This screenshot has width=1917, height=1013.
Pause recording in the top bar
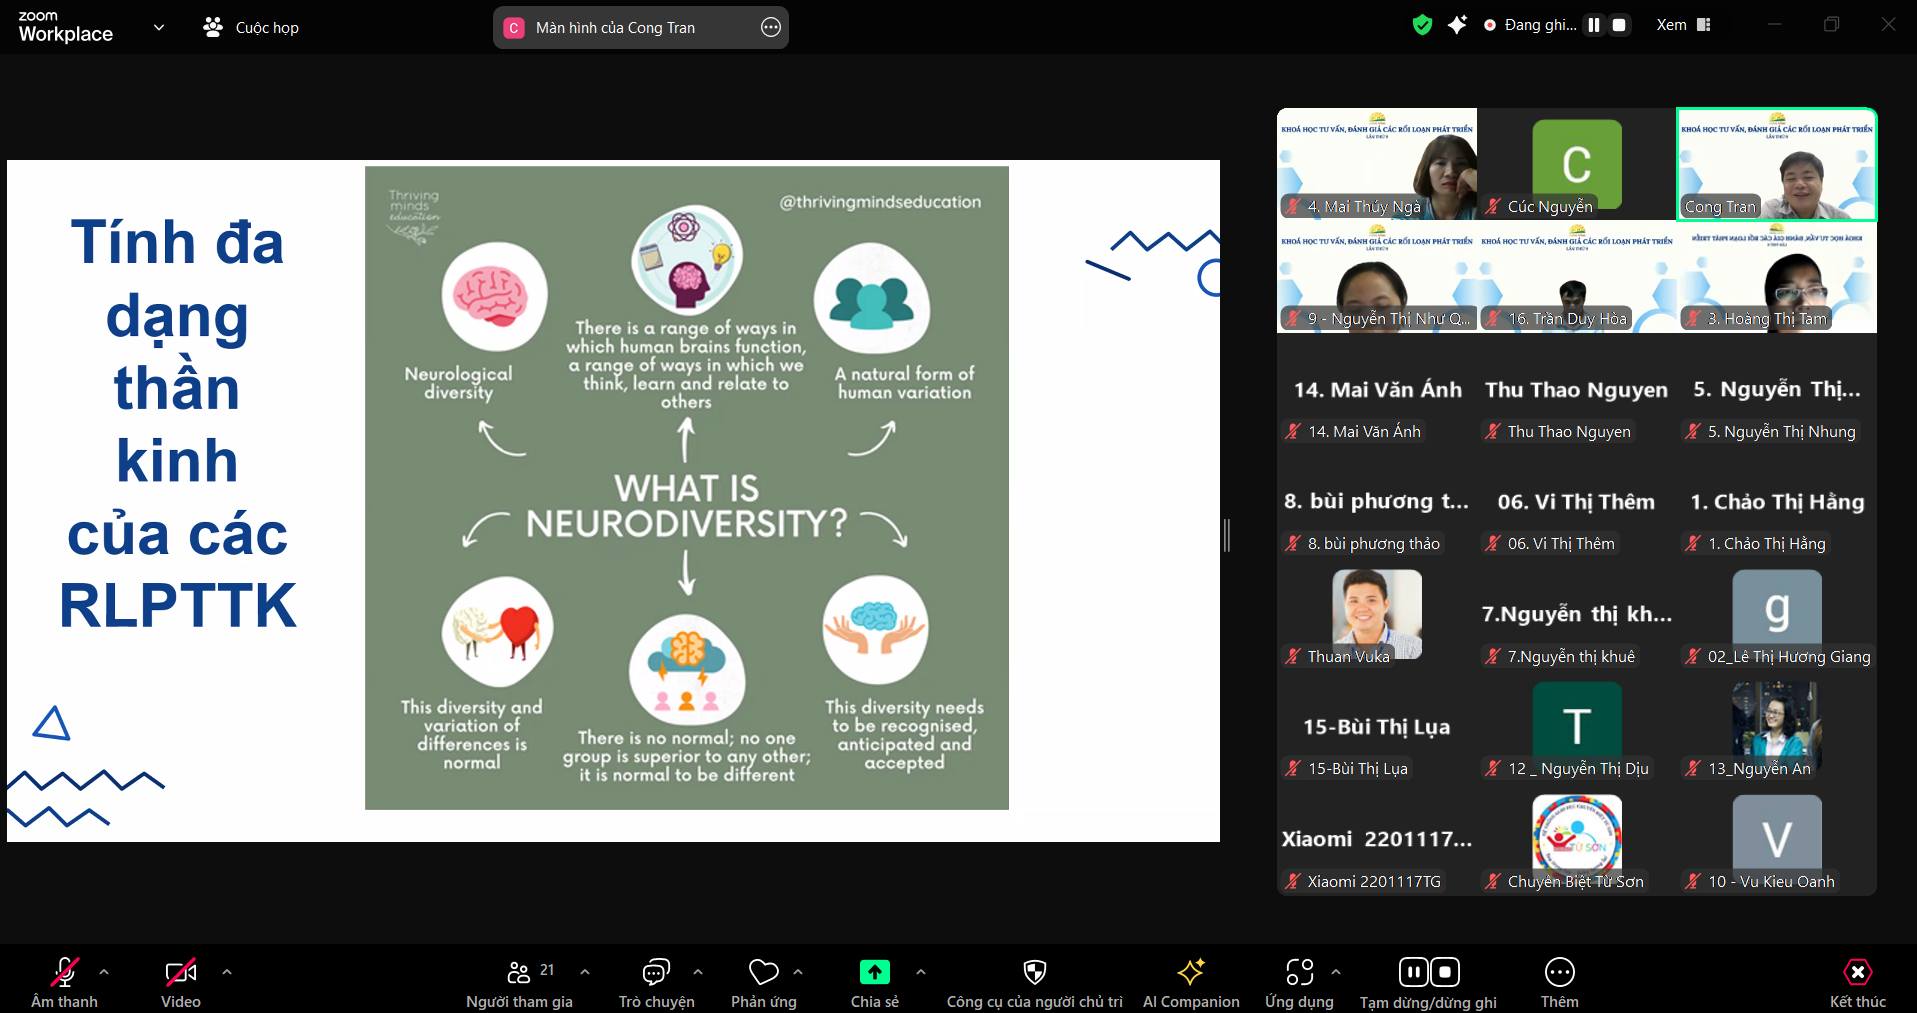pos(1594,25)
